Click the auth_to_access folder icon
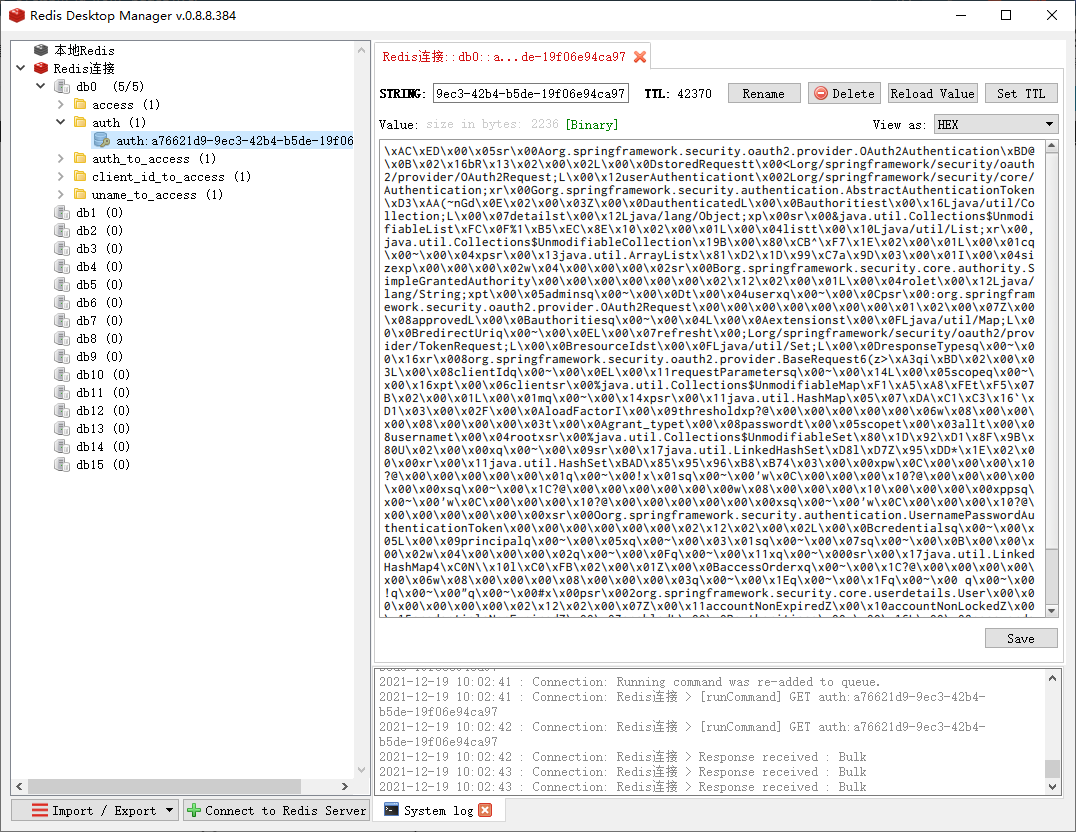Screen dimensions: 1076x832 point(80,159)
